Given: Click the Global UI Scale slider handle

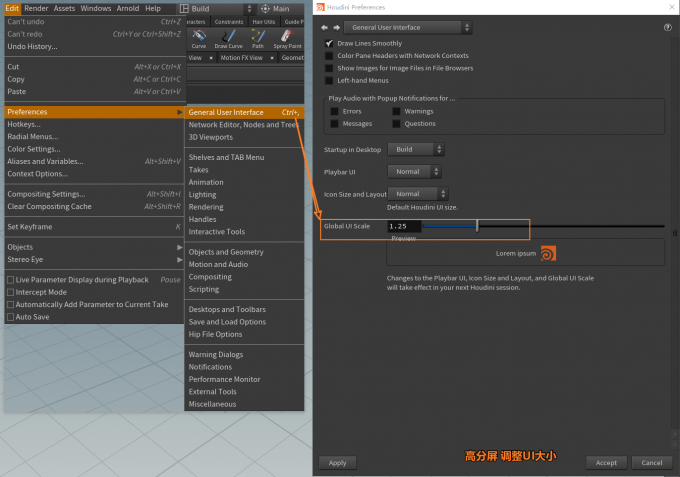Looking at the screenshot, I should (477, 227).
